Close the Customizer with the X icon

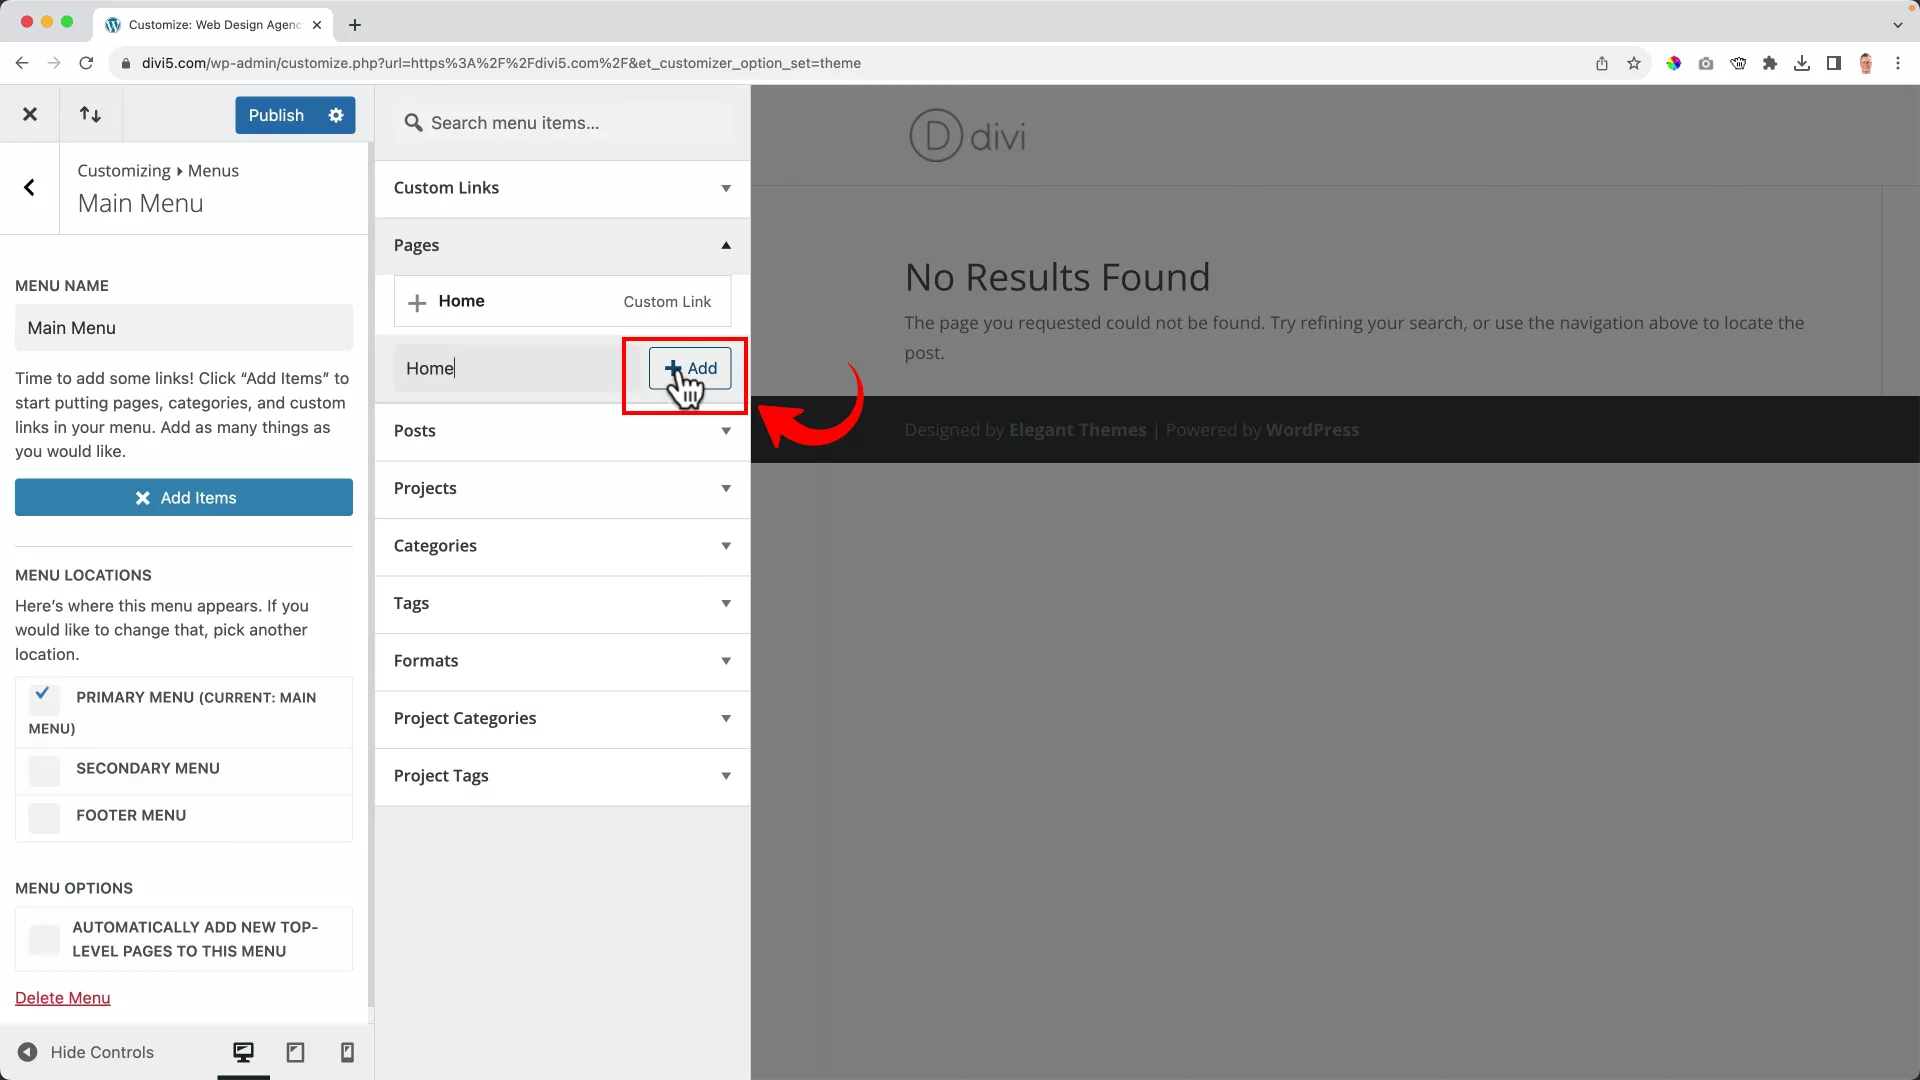click(30, 115)
